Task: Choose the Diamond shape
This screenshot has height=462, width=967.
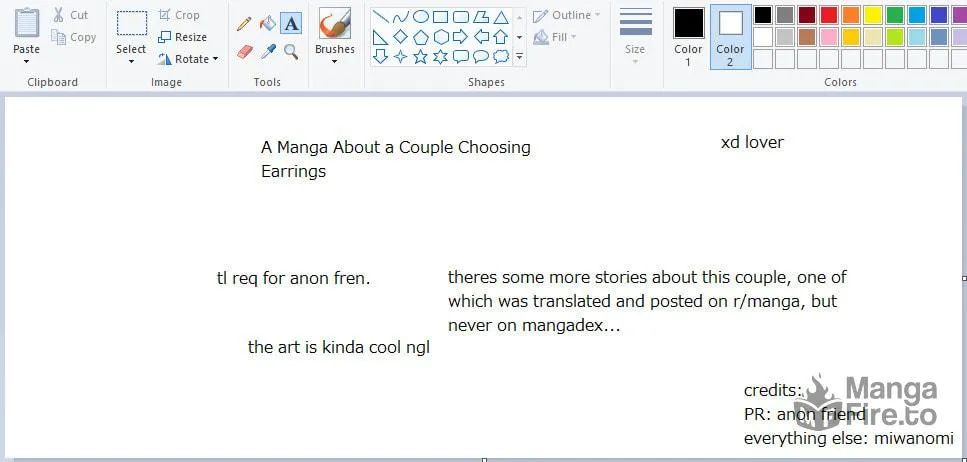Action: click(401, 37)
